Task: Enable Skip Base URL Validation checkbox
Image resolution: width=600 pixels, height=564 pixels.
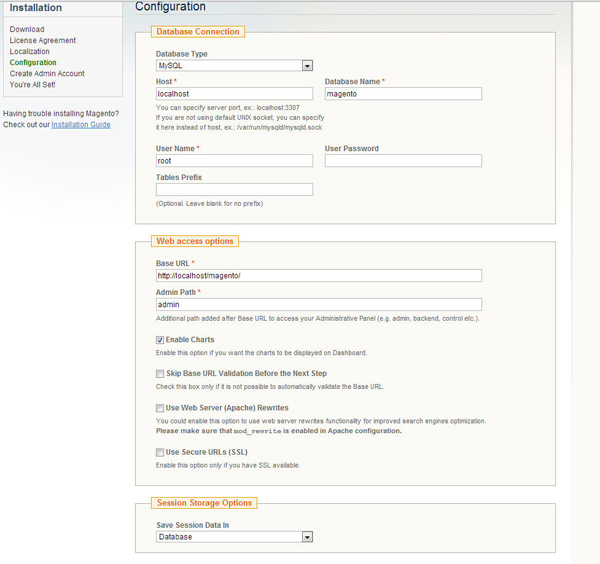Action: 160,374
